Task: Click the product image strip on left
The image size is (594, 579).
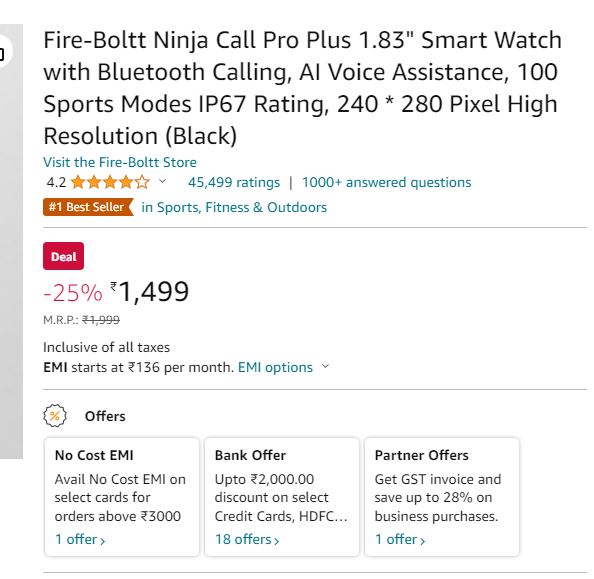Action: coord(11,241)
